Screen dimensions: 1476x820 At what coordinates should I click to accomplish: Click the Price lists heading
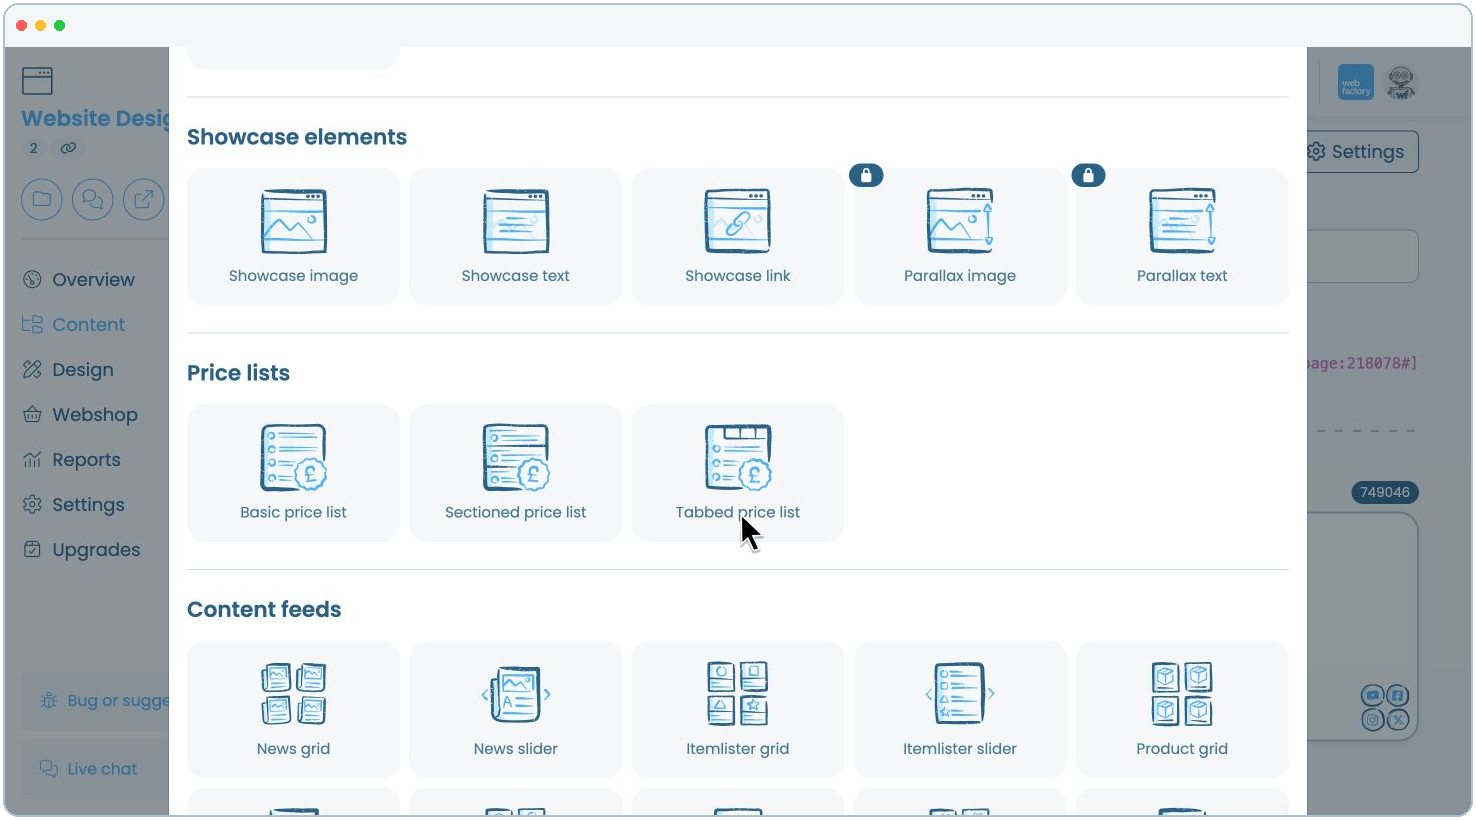point(238,373)
